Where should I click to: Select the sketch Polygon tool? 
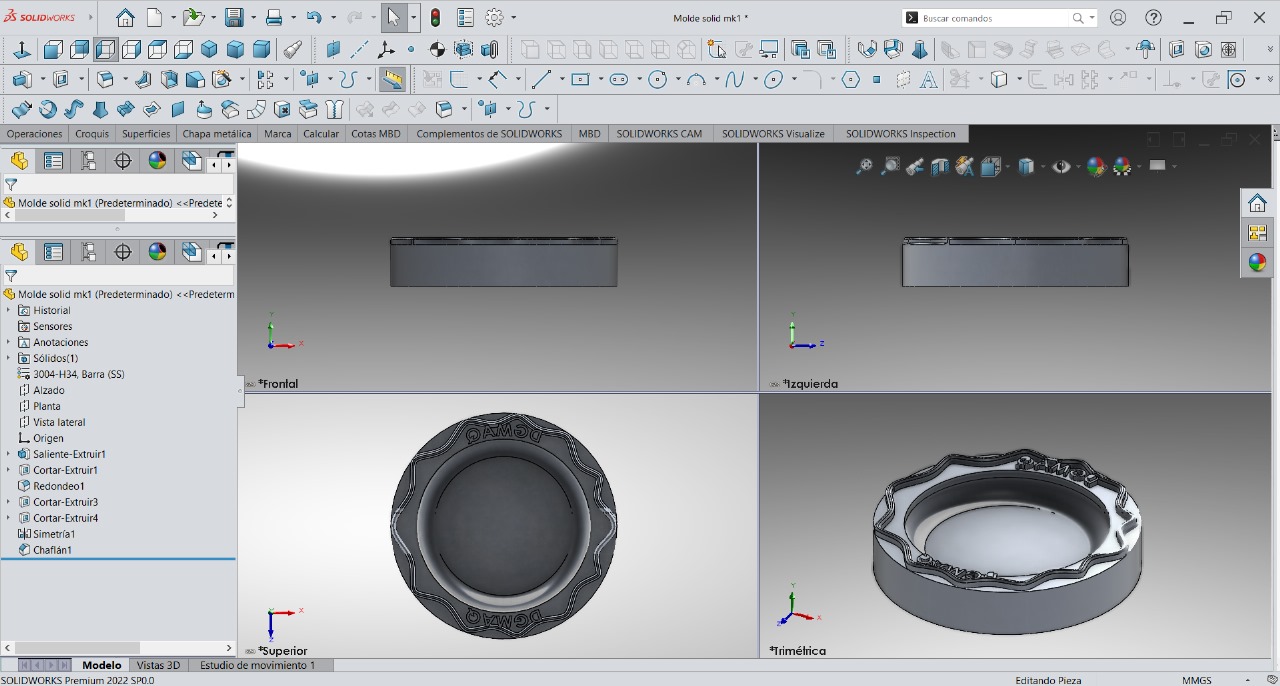[851, 80]
